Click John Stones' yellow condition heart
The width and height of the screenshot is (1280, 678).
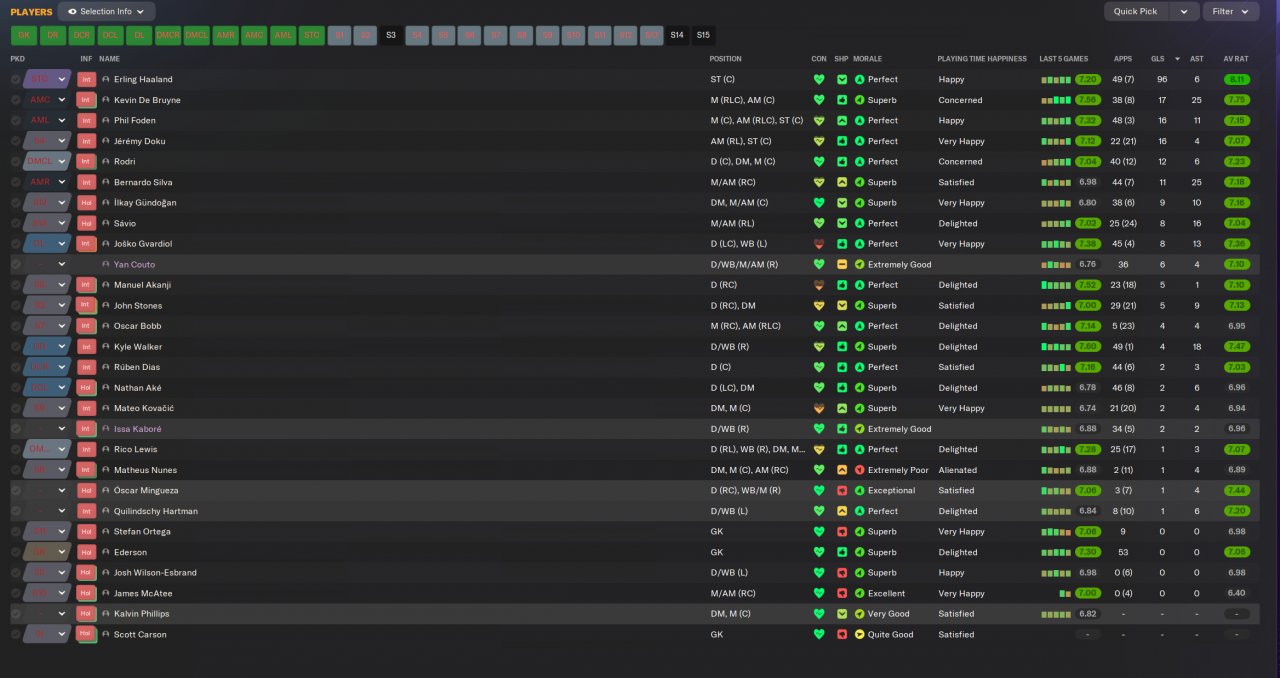point(819,305)
